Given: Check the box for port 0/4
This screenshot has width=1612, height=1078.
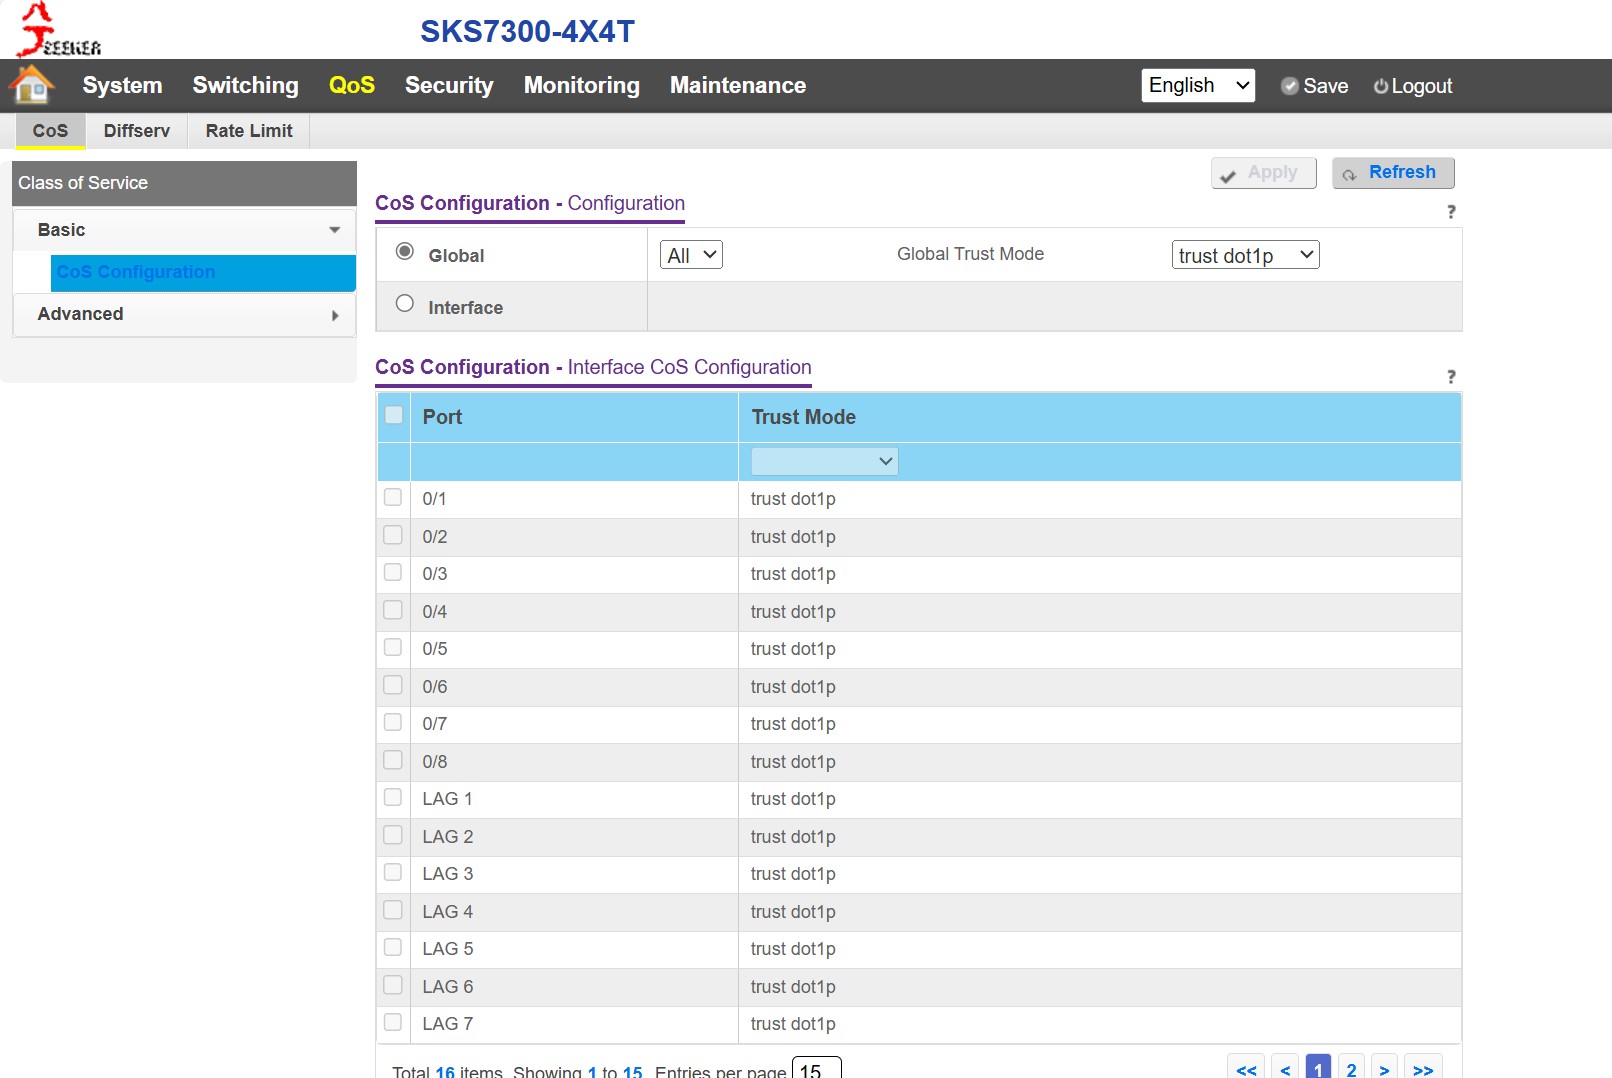Looking at the screenshot, I should 393,611.
